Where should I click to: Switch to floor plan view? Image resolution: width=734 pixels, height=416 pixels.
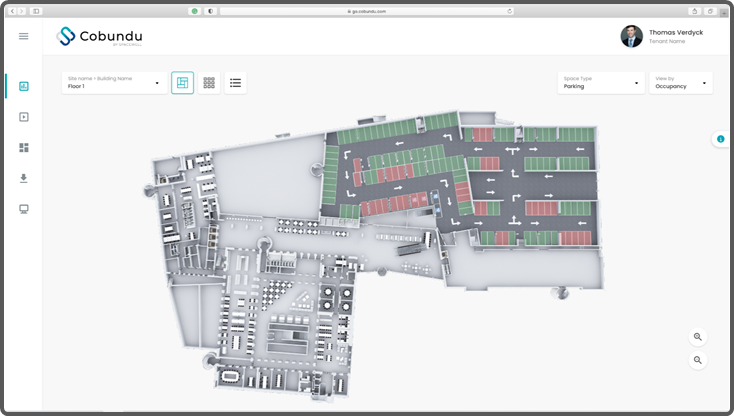tap(183, 83)
